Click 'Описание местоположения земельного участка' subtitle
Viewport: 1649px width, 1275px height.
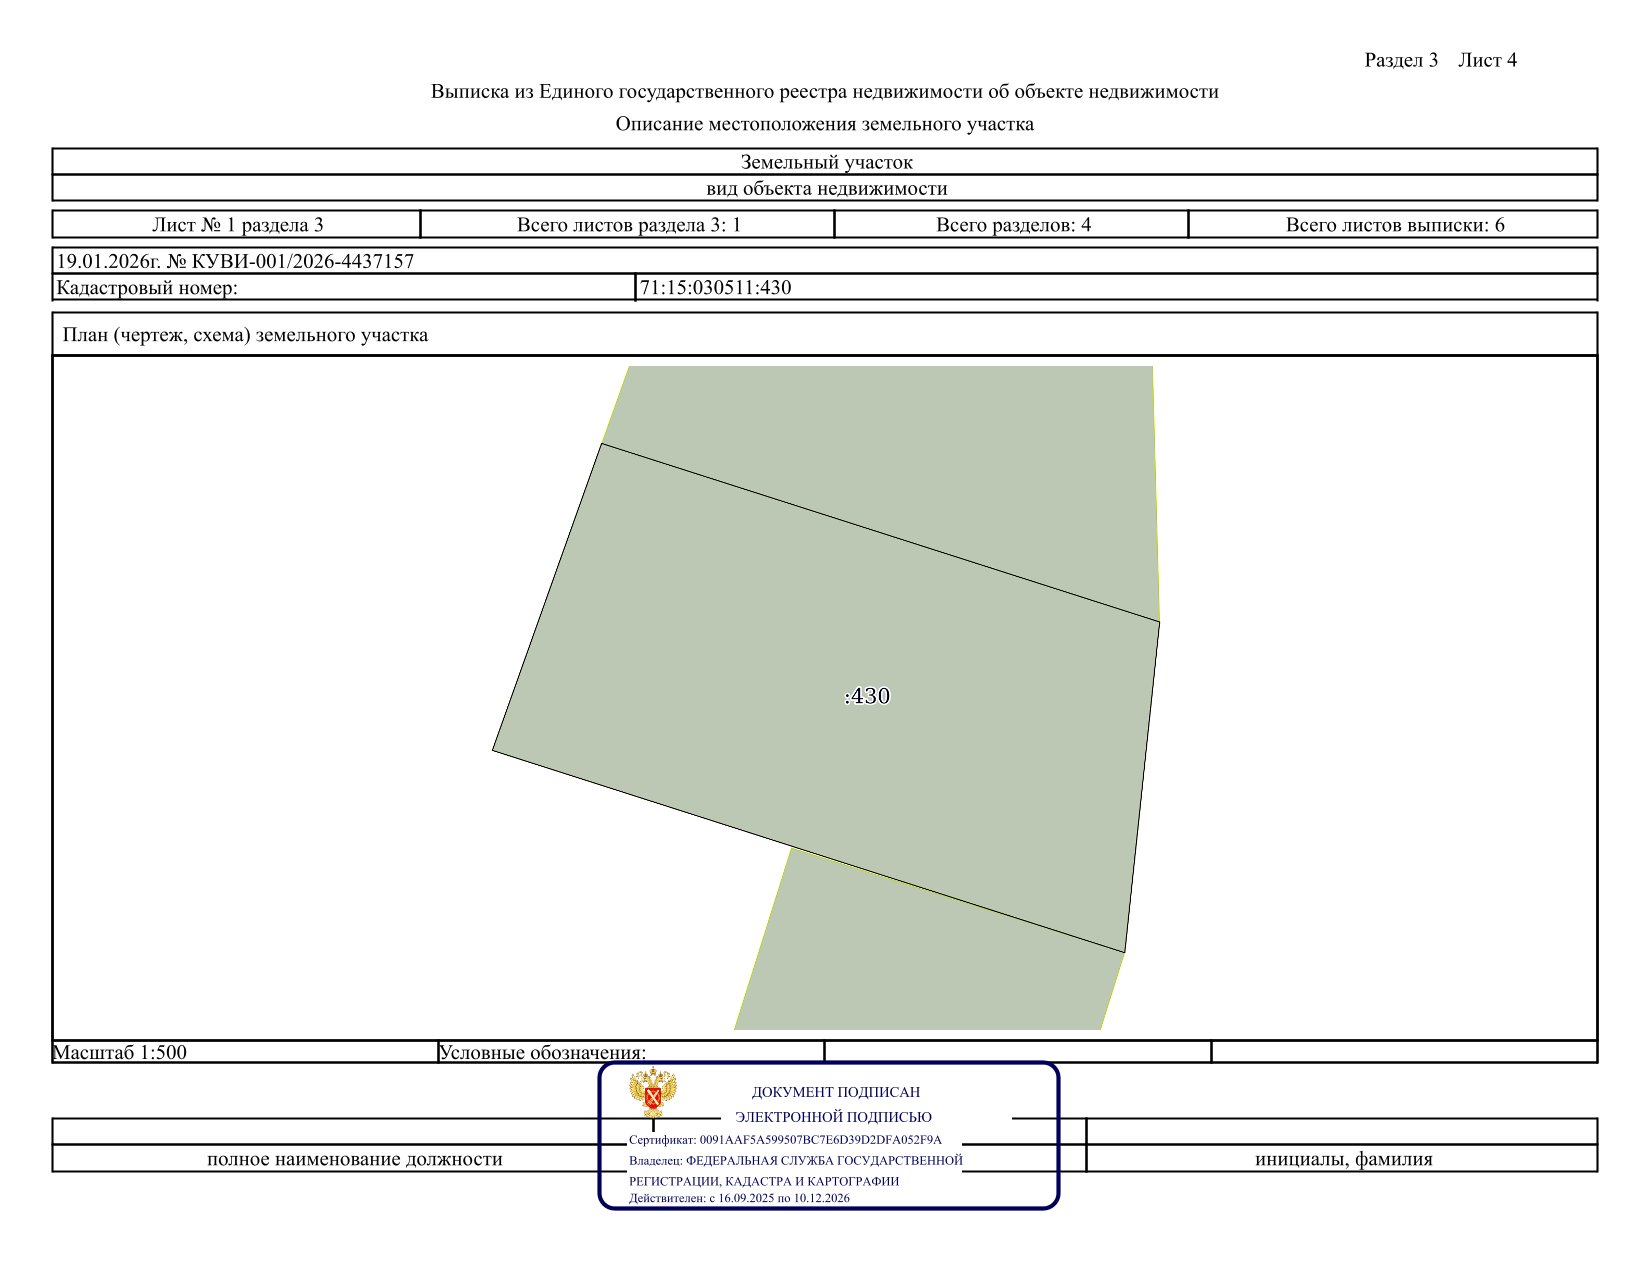824,124
